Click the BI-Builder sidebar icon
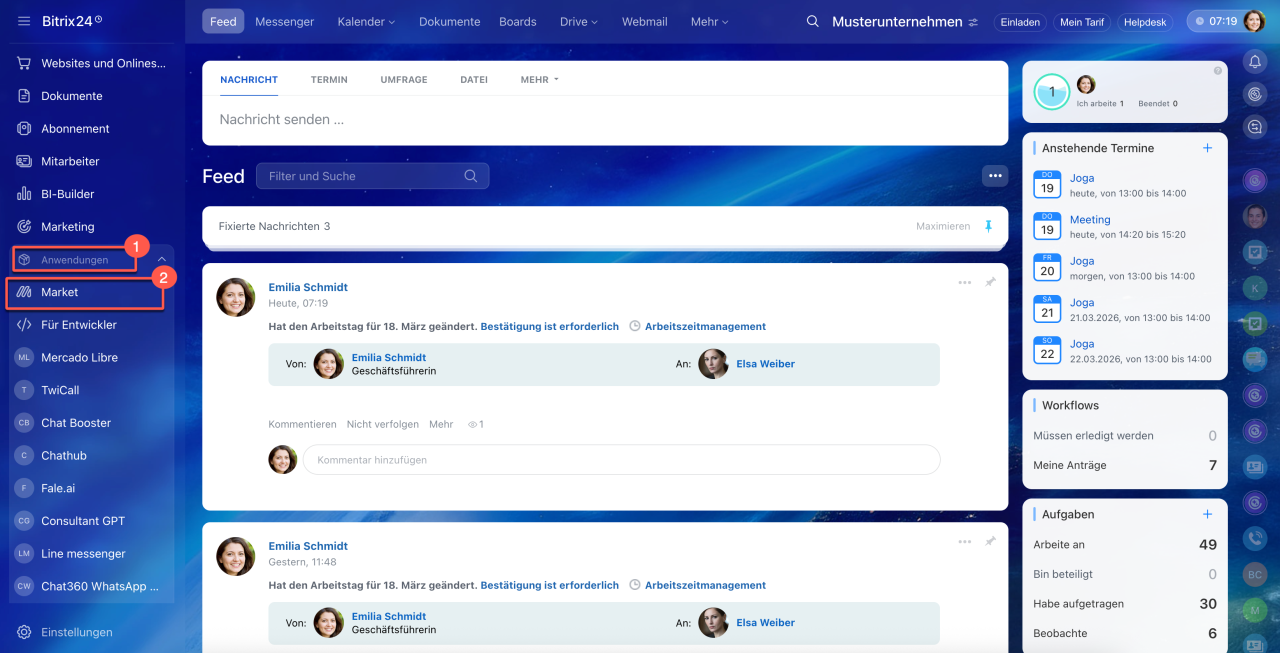Viewport: 1280px width, 653px height. pyautogui.click(x=24, y=194)
